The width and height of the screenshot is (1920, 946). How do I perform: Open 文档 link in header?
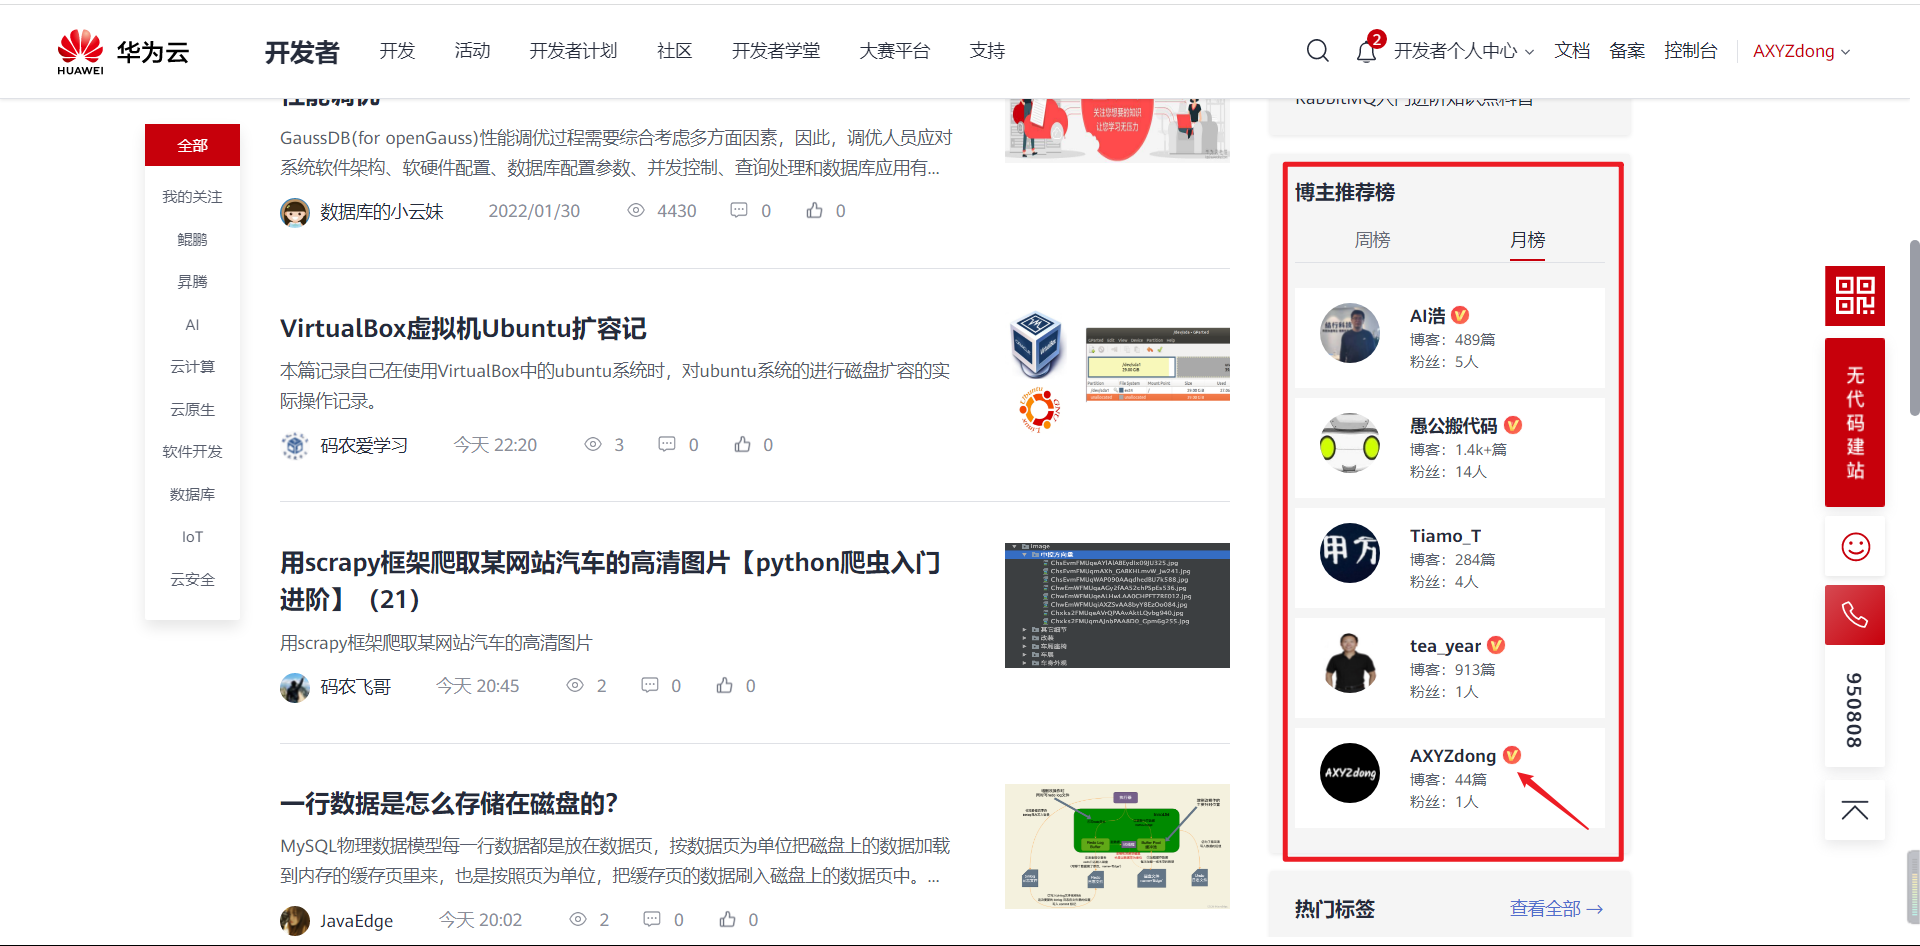pos(1572,51)
